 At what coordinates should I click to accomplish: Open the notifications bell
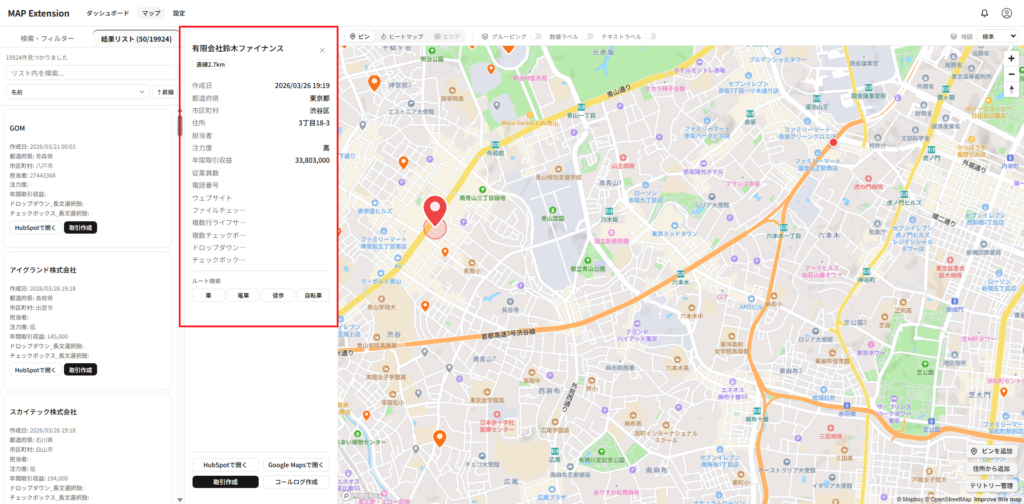click(985, 13)
